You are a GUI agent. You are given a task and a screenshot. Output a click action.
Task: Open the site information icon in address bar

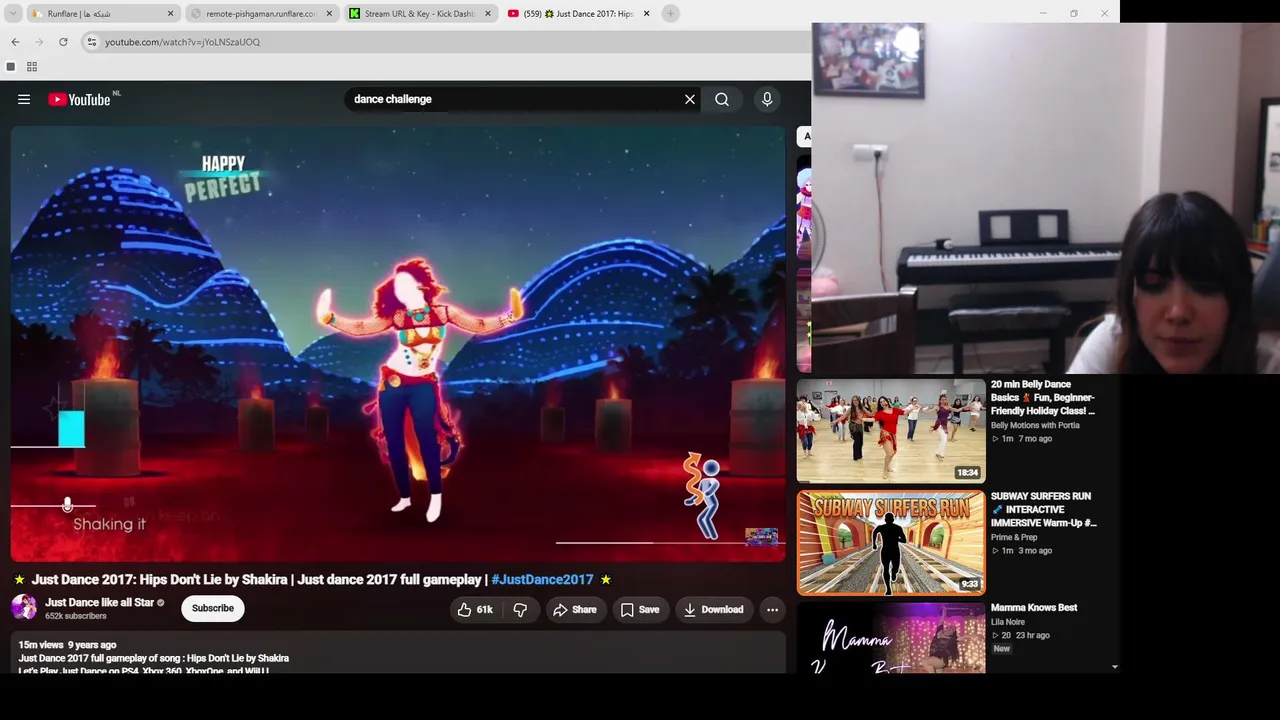coord(91,42)
